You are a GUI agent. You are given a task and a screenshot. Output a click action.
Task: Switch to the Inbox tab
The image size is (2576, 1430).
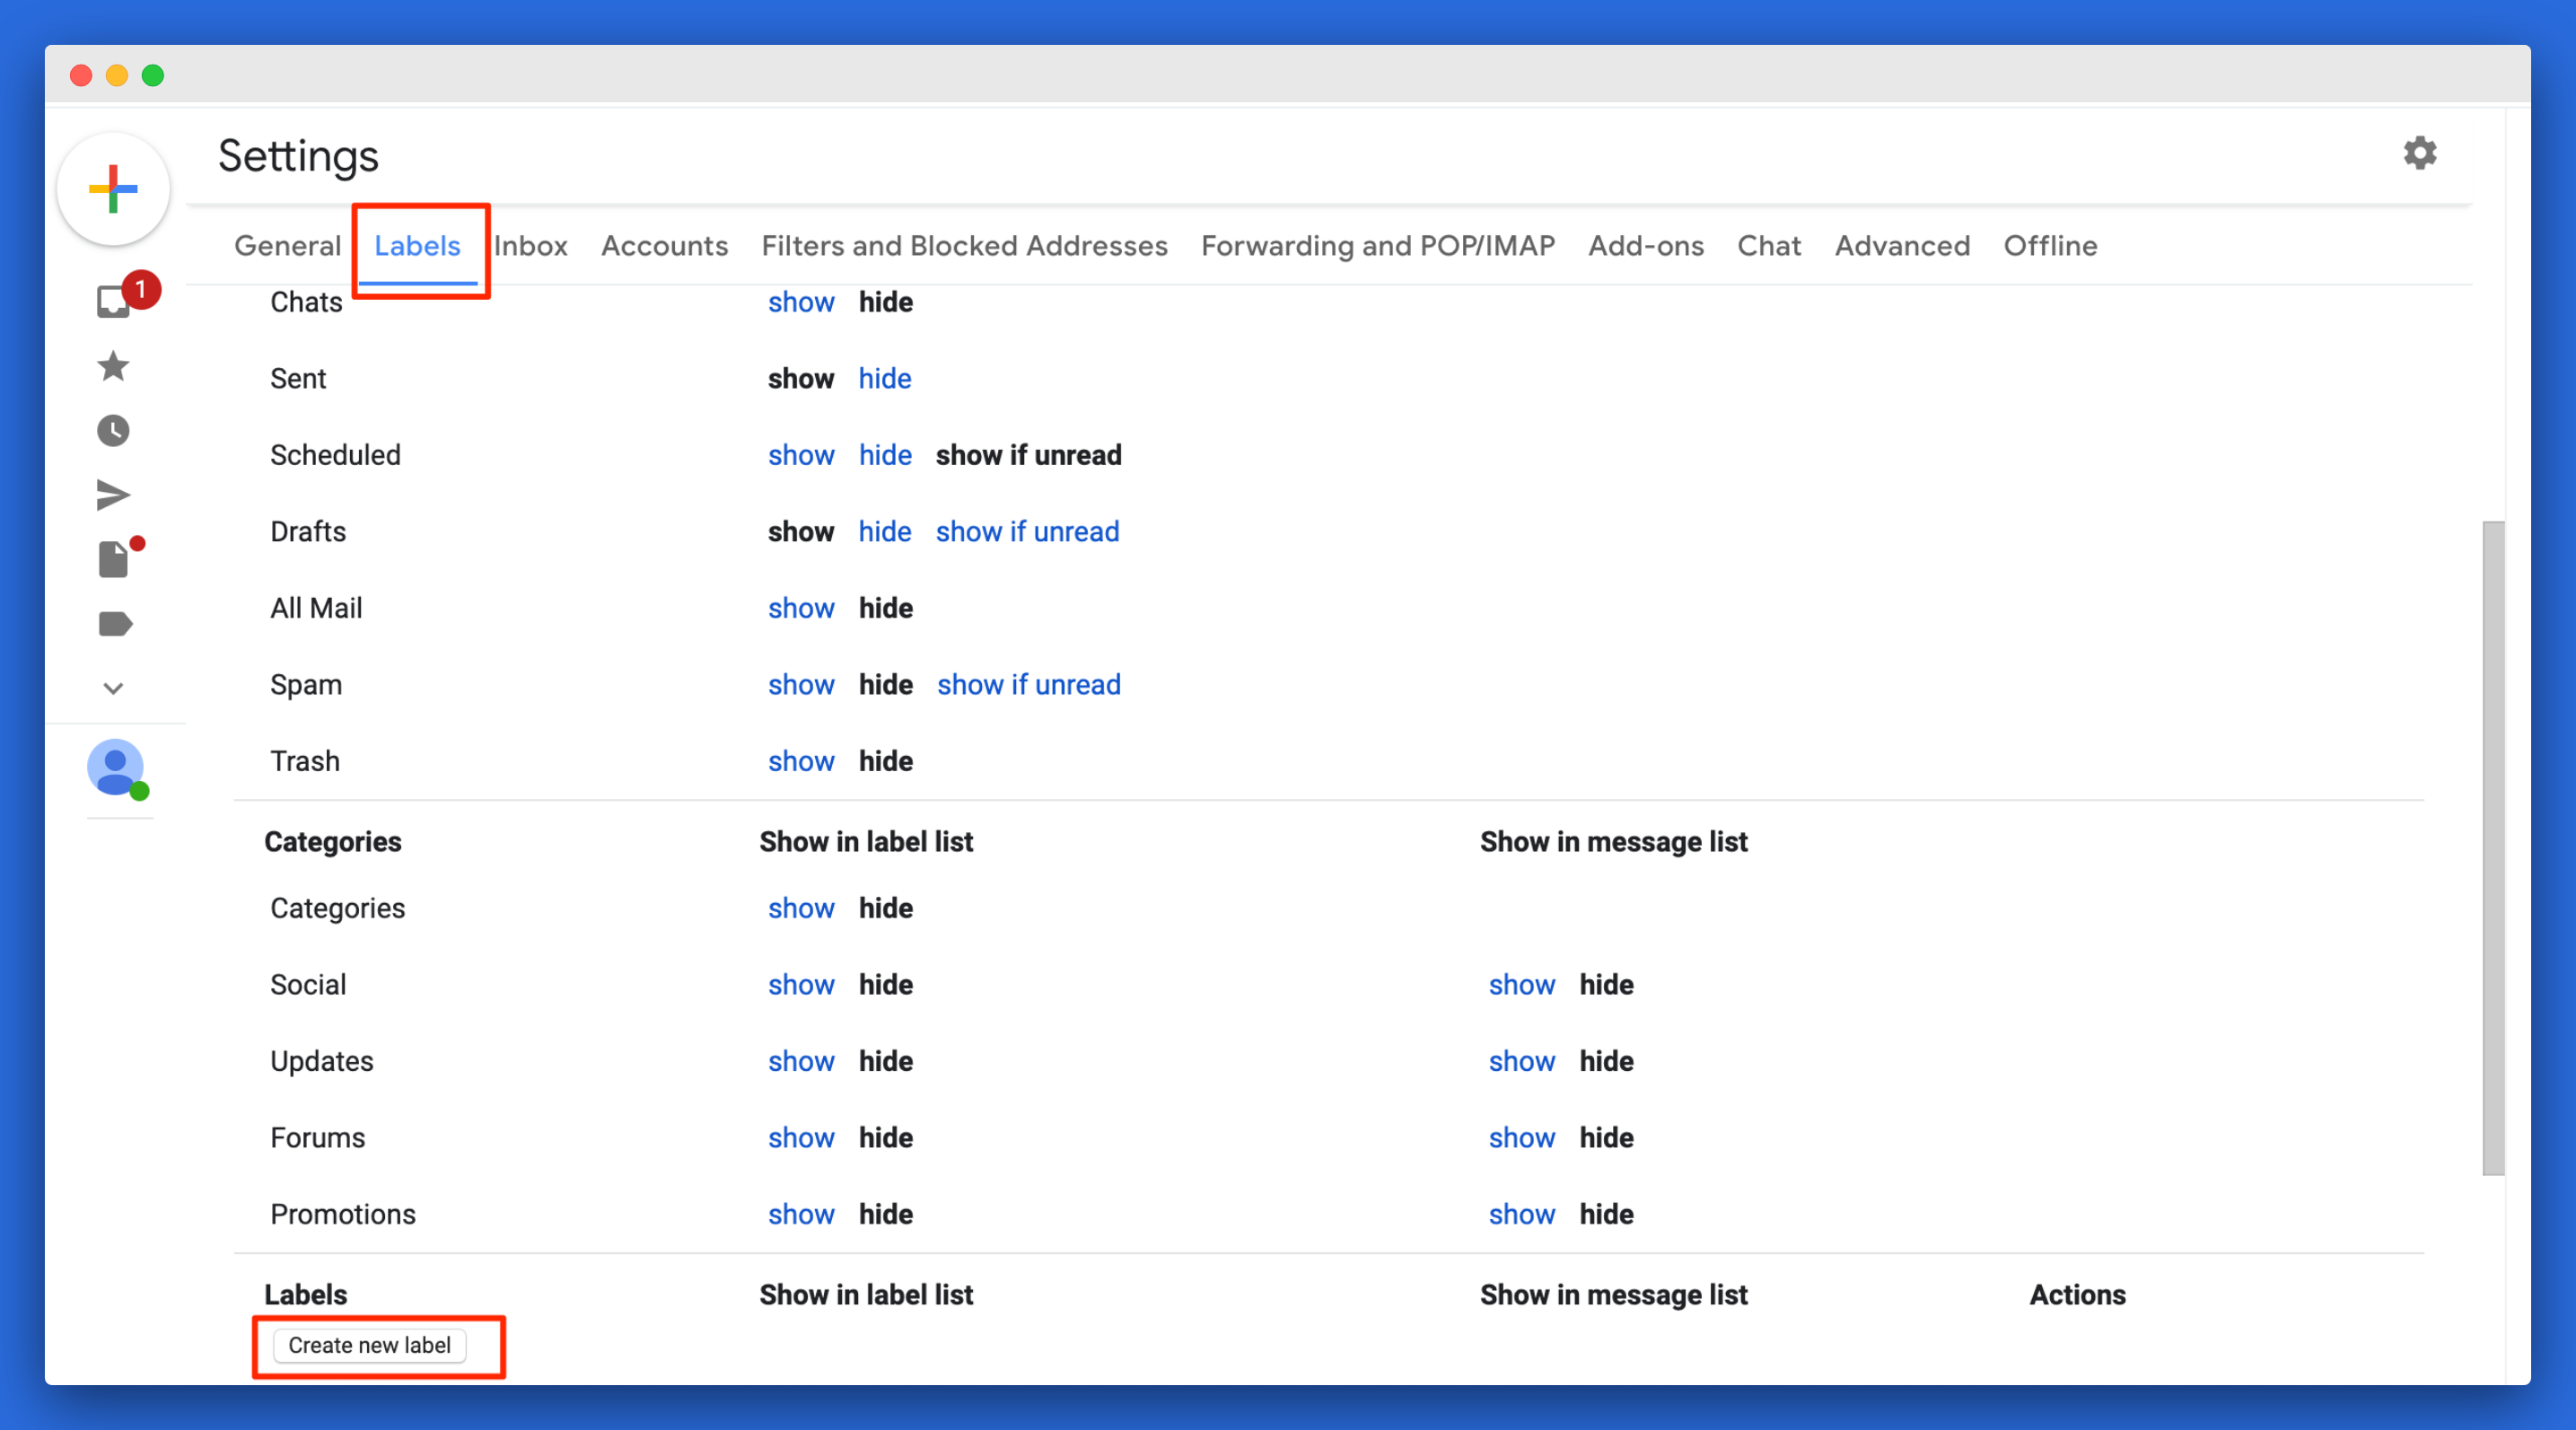(530, 246)
